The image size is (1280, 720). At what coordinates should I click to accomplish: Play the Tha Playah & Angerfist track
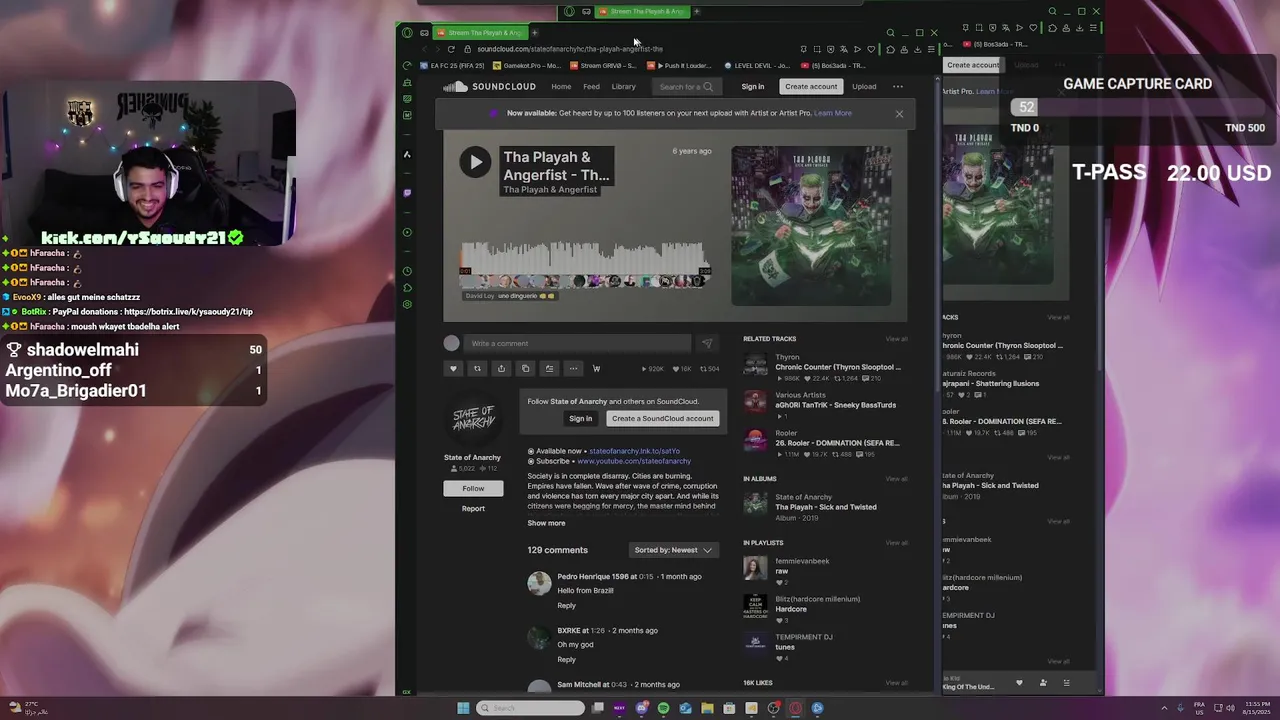click(475, 162)
